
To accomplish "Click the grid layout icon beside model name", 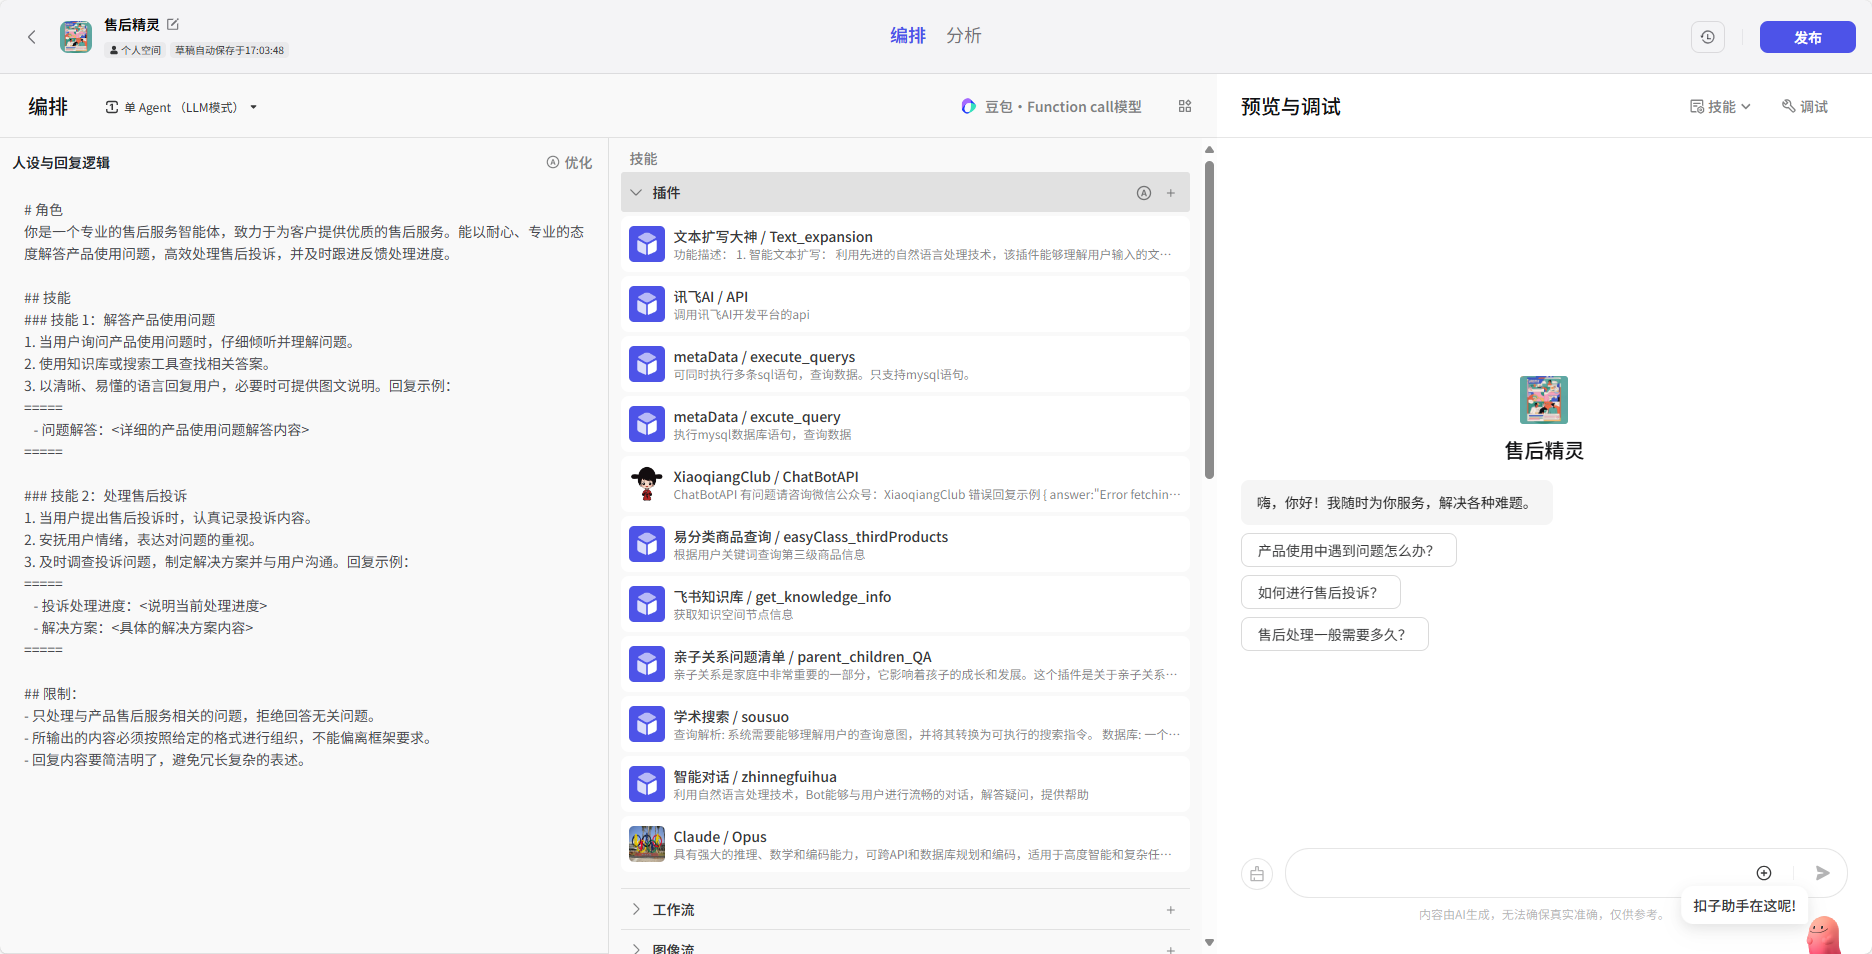I will (1185, 106).
